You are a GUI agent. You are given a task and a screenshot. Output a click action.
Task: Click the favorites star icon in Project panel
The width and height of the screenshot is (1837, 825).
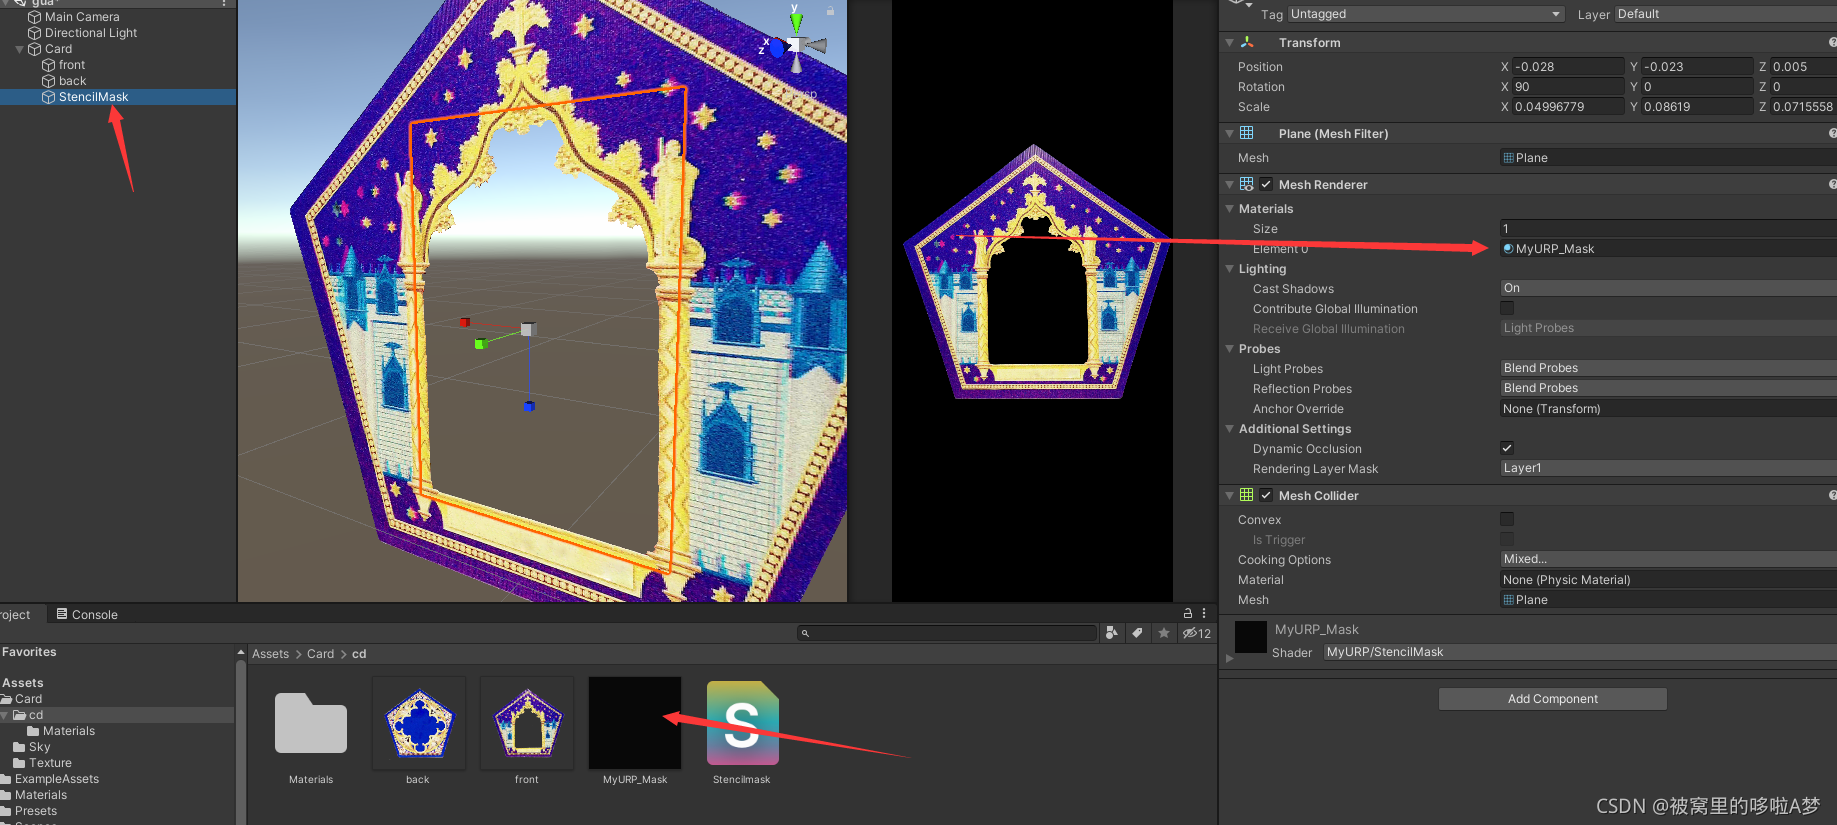click(x=1164, y=633)
